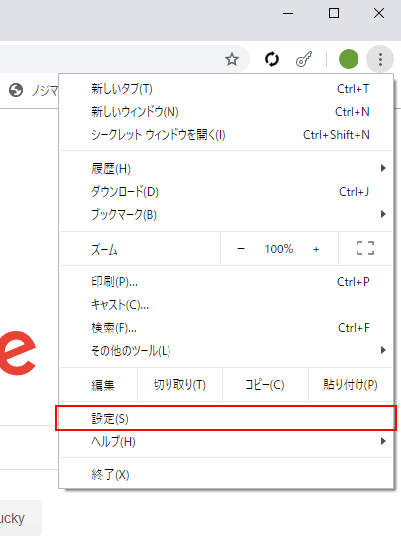Click 切り取り(T) button

pyautogui.click(x=180, y=384)
